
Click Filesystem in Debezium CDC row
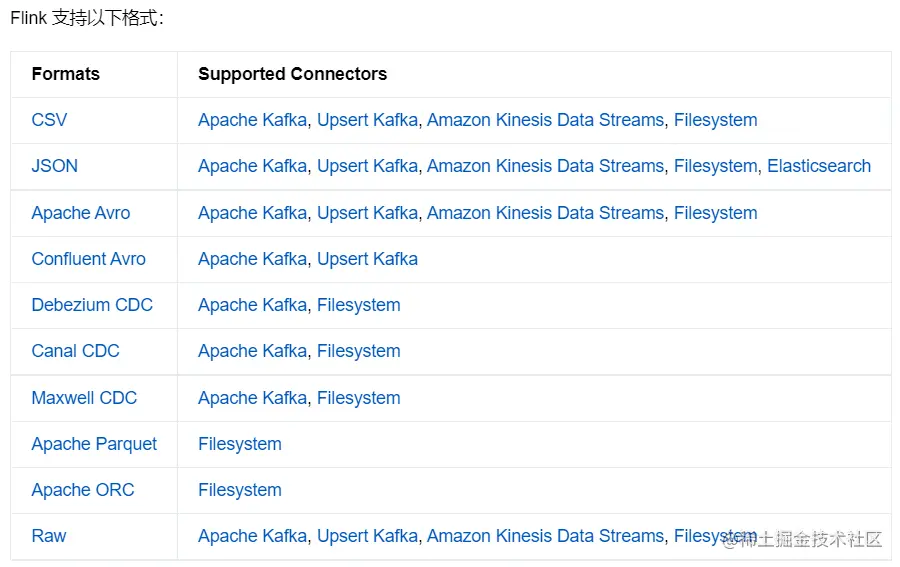click(x=359, y=305)
